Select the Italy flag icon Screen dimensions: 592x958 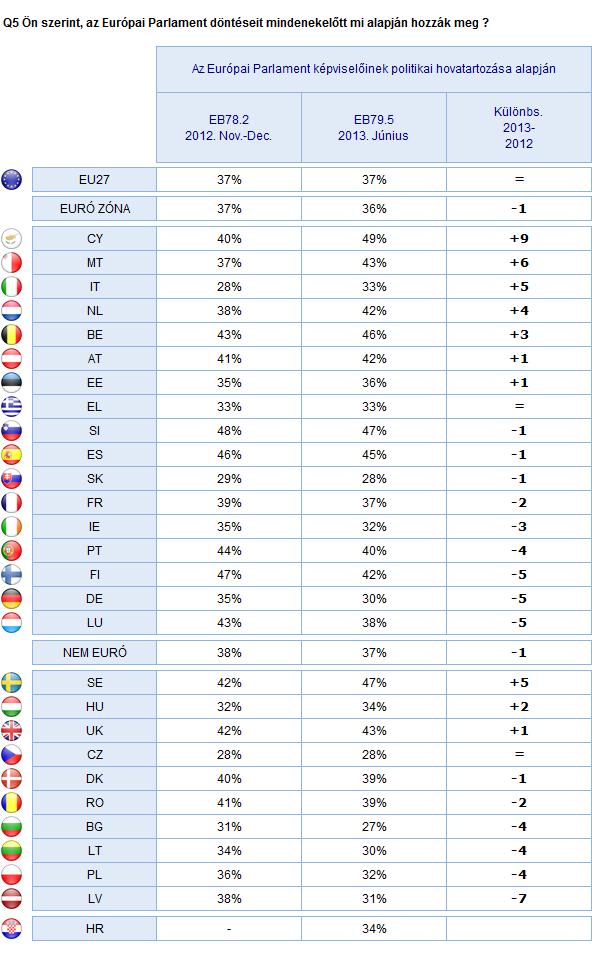pos(12,287)
